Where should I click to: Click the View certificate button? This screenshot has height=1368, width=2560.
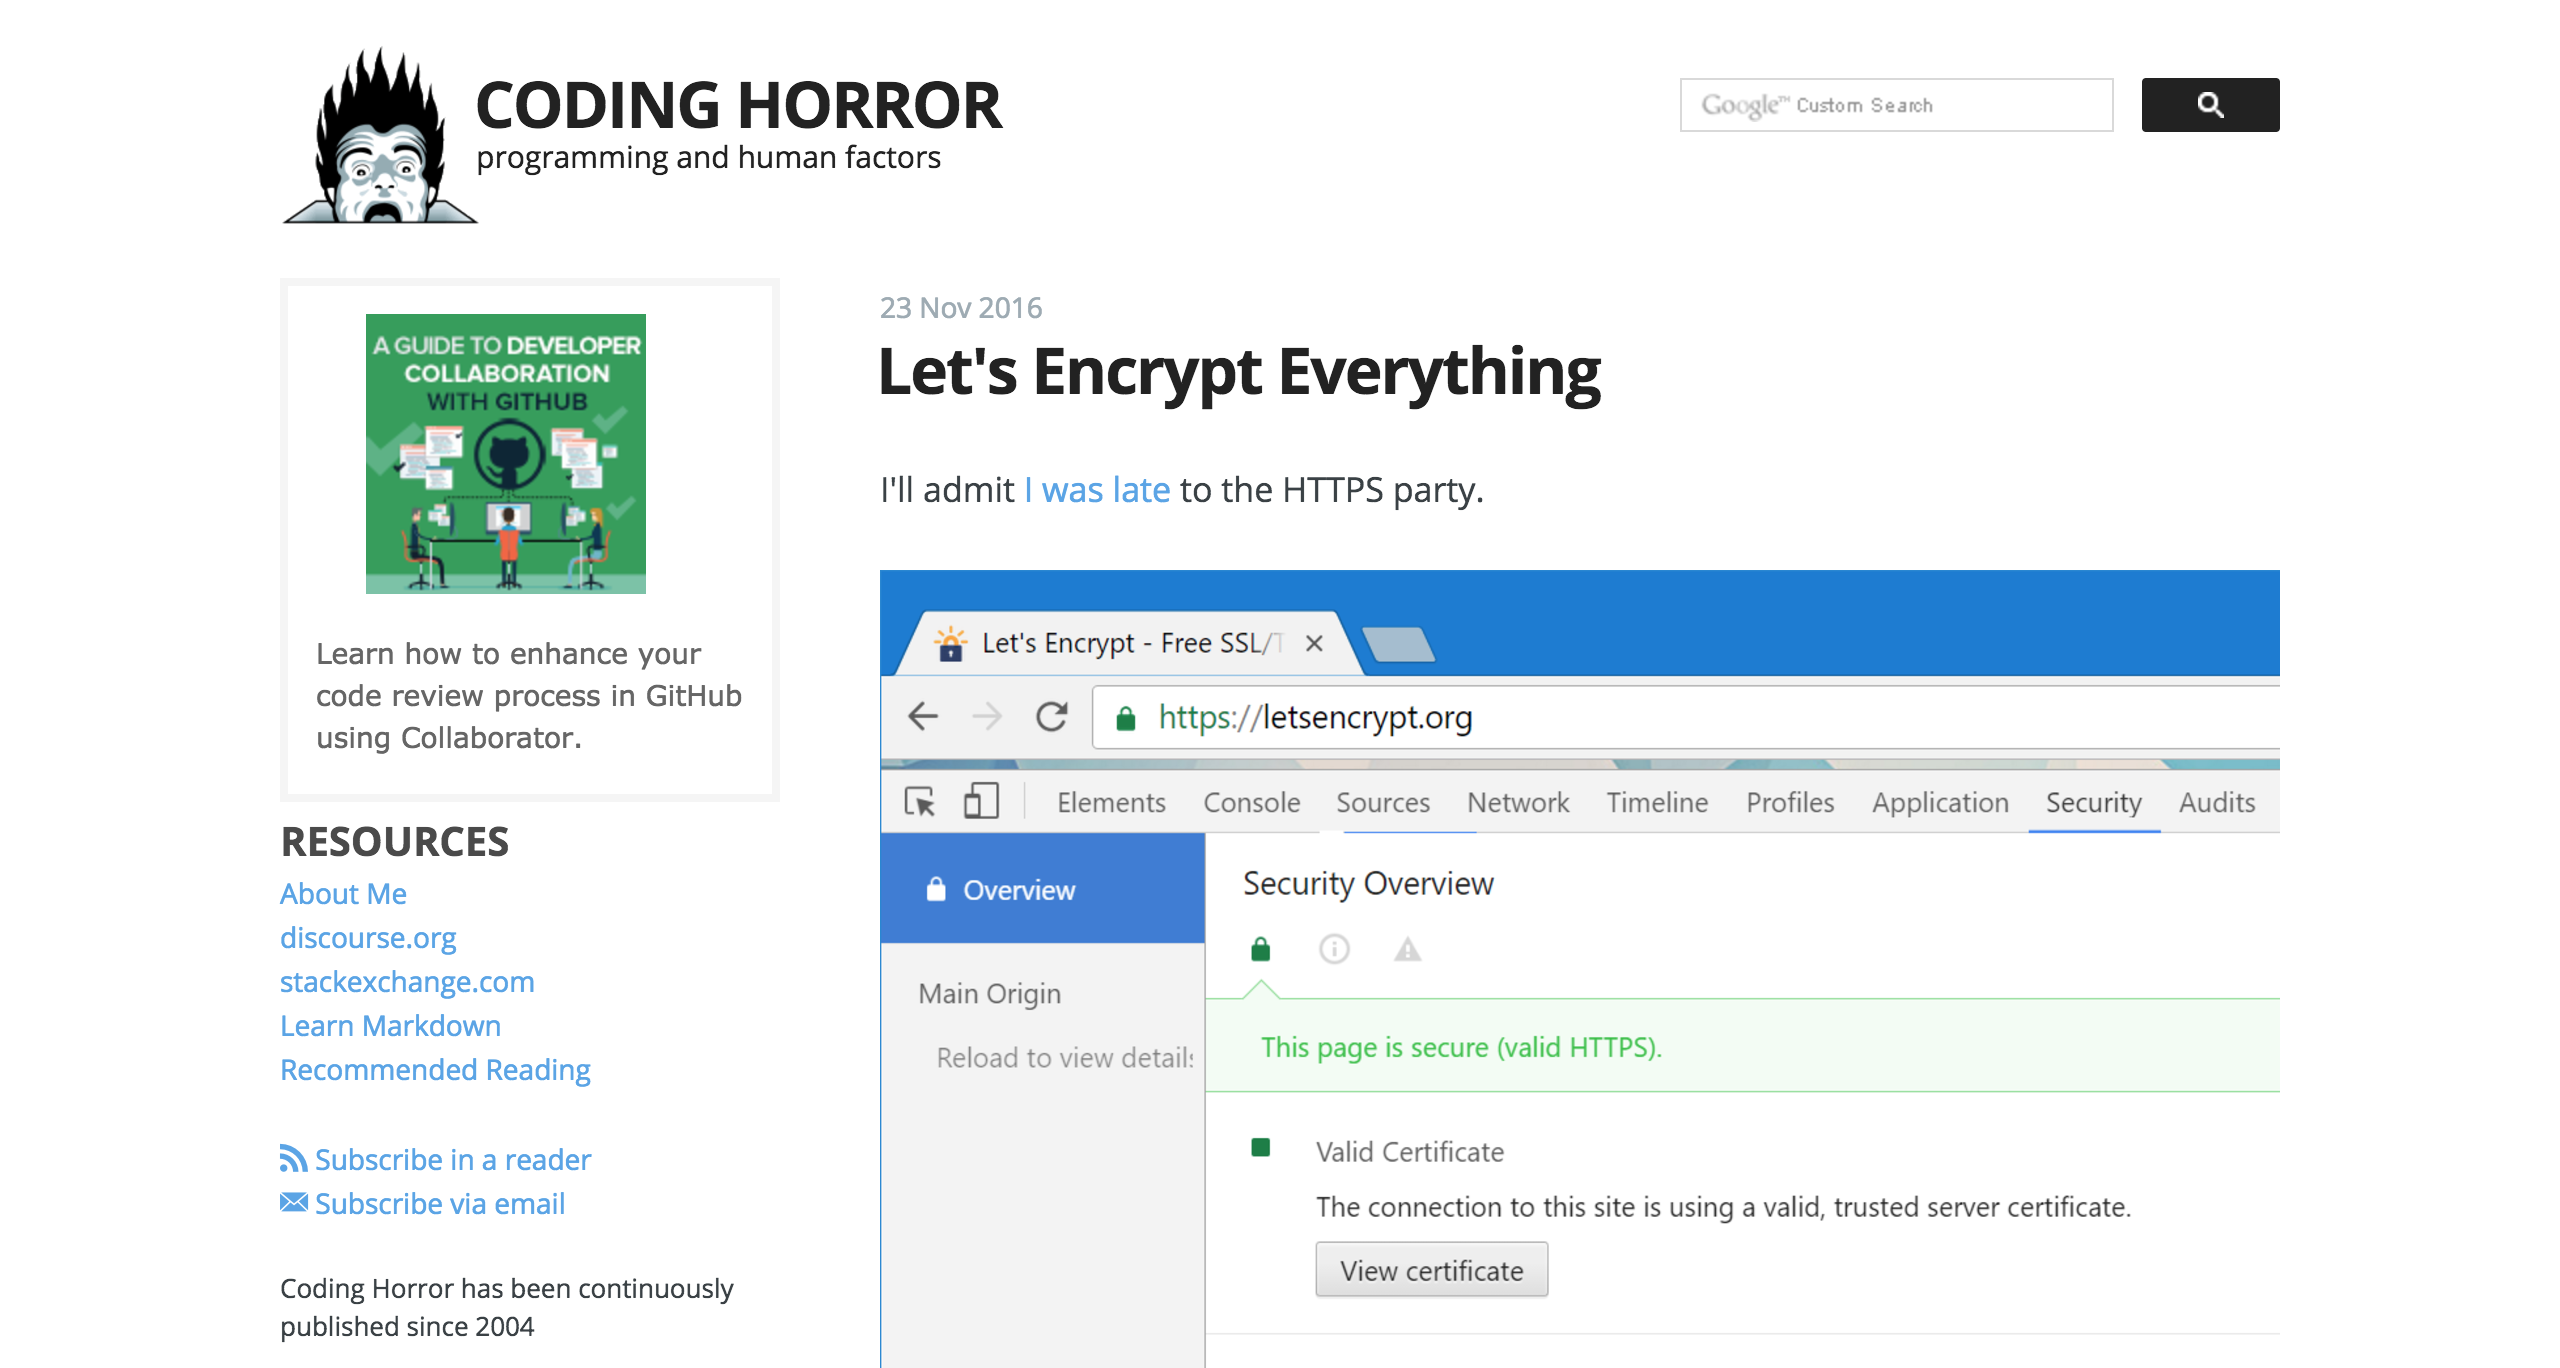(x=1432, y=1270)
